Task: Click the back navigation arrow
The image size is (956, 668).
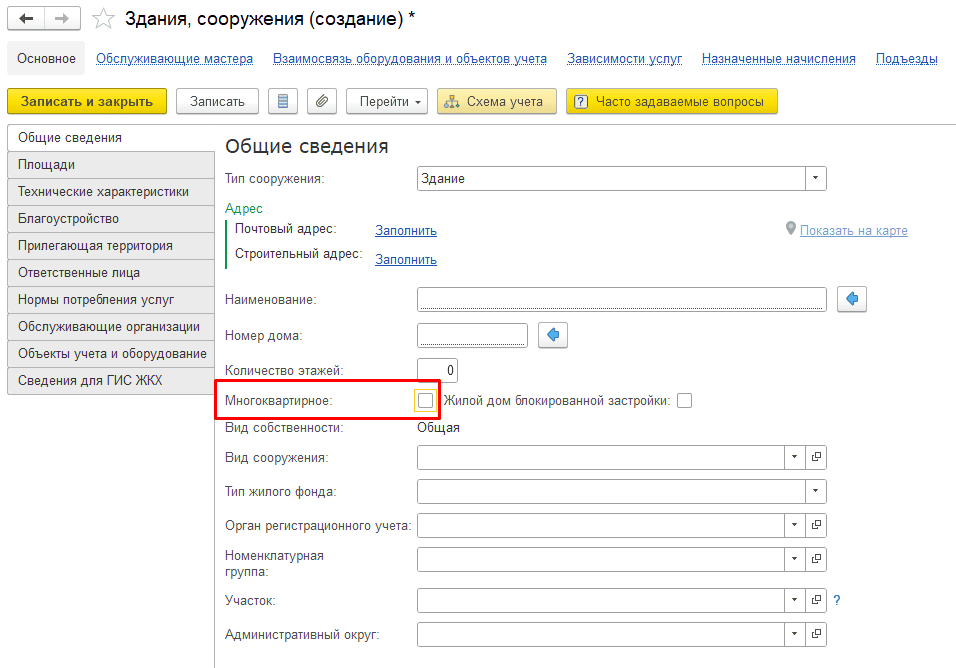Action: [x=26, y=19]
